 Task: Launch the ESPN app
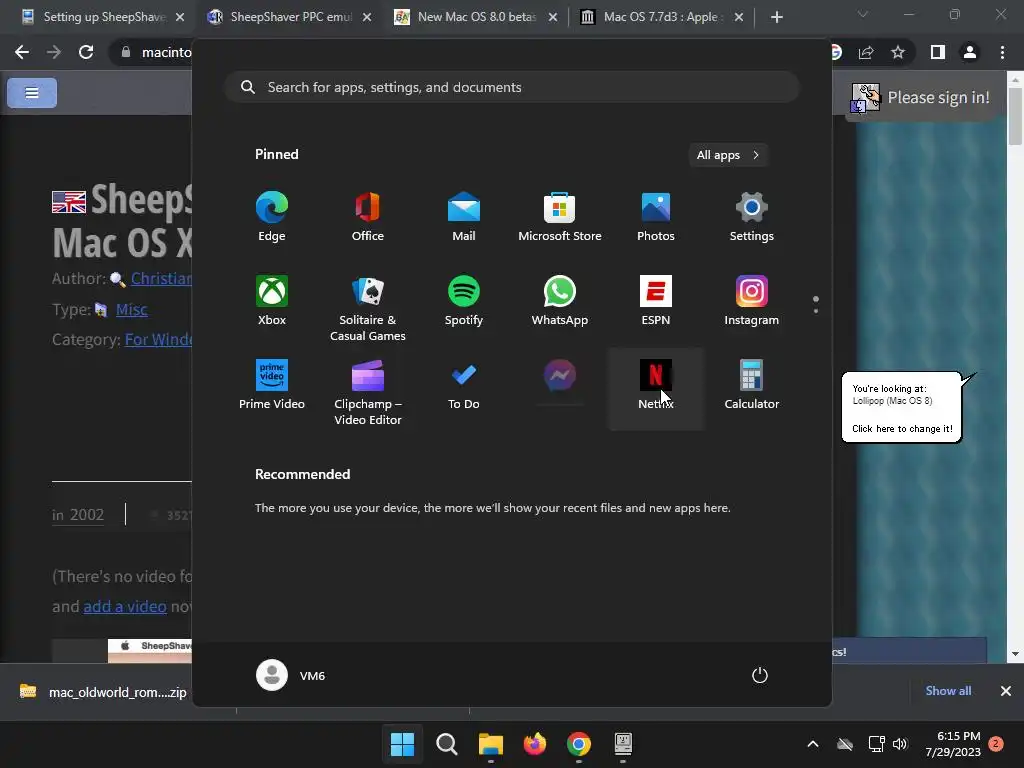pos(656,300)
